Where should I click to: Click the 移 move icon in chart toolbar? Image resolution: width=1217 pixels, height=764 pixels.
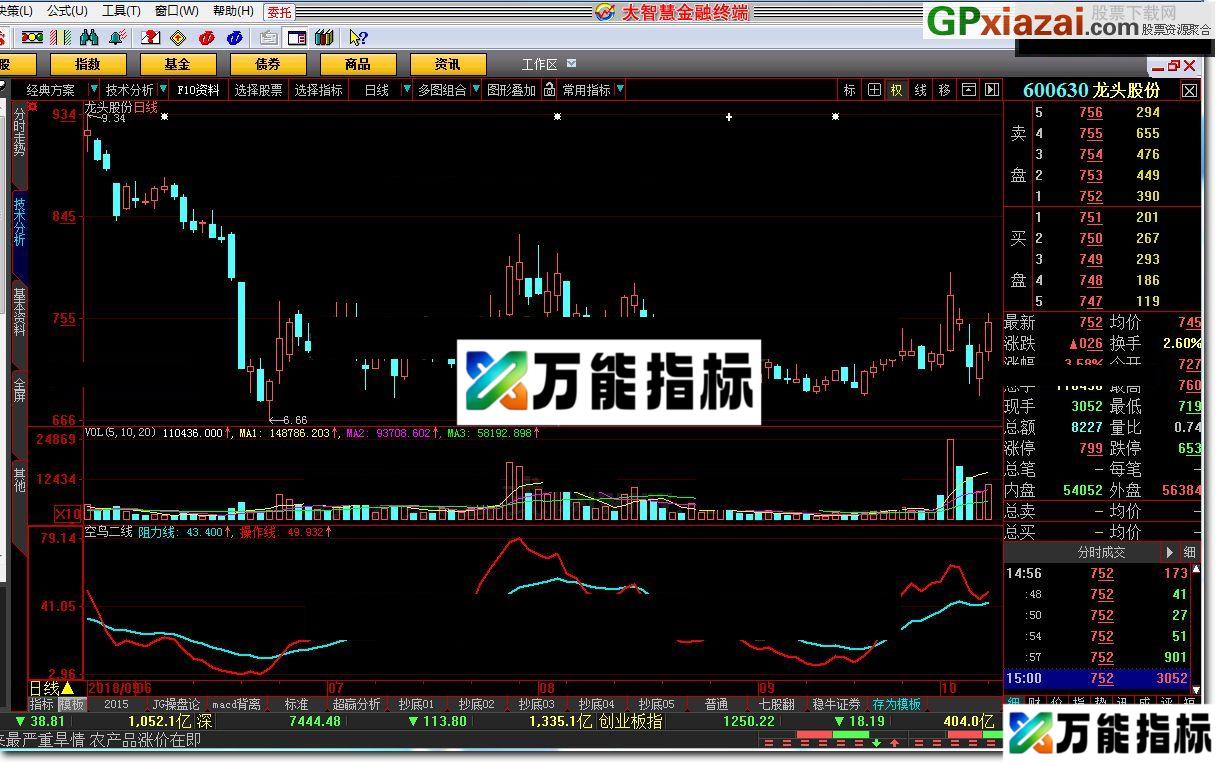pos(943,89)
